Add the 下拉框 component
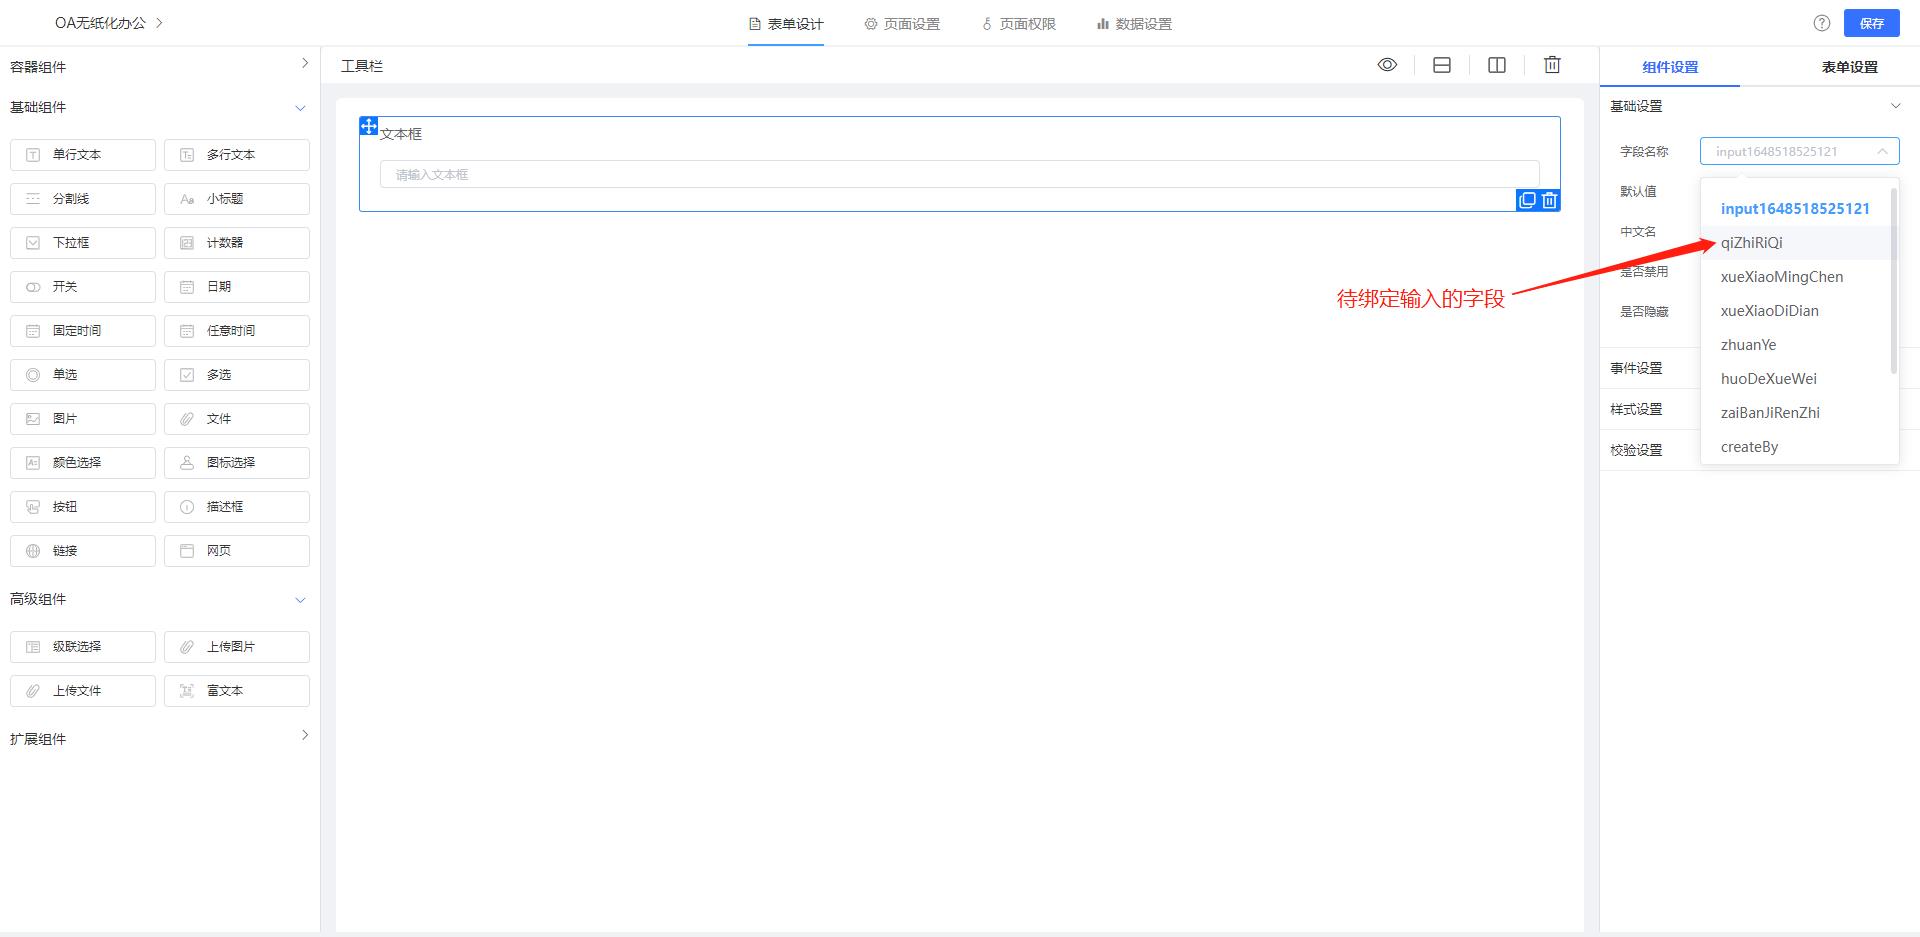 pos(83,243)
